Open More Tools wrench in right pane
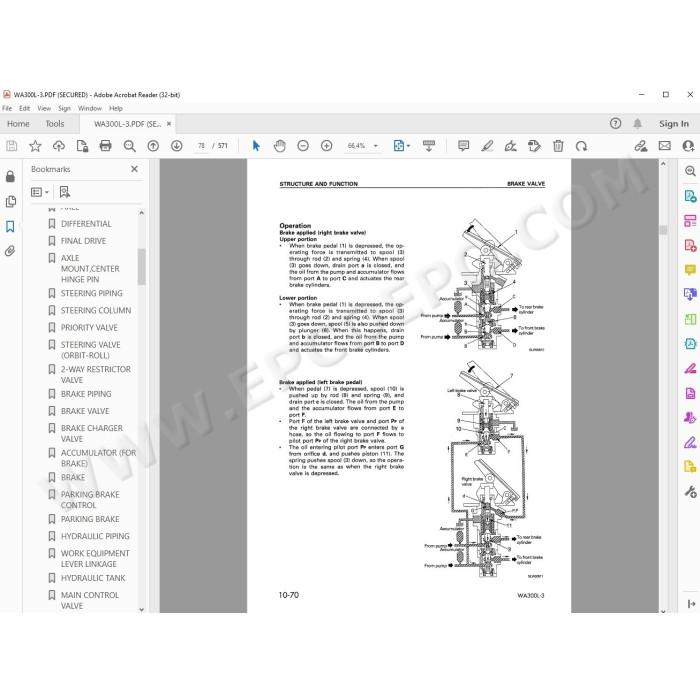This screenshot has width=700, height=700. point(690,492)
